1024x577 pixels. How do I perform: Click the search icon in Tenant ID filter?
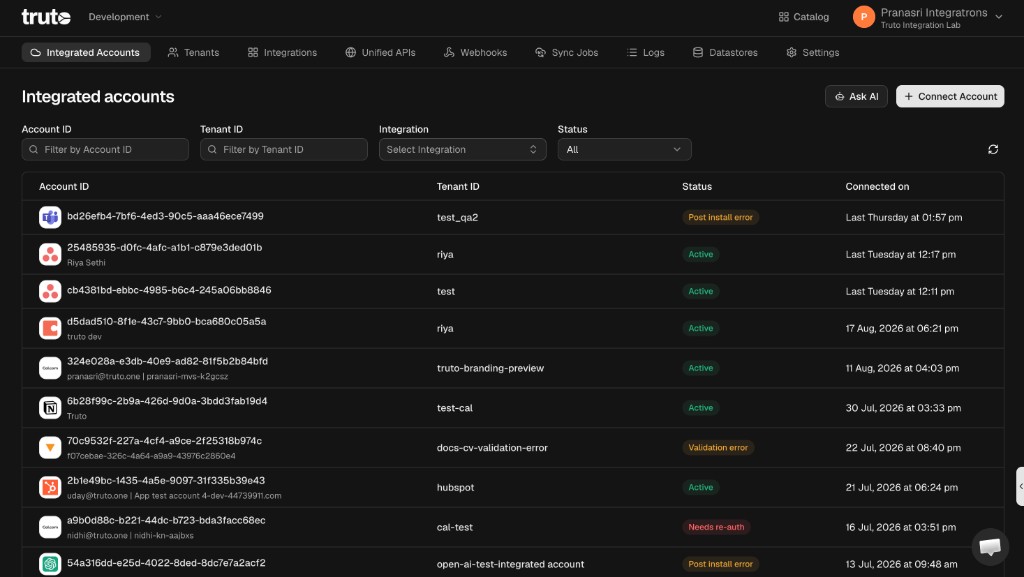click(212, 149)
